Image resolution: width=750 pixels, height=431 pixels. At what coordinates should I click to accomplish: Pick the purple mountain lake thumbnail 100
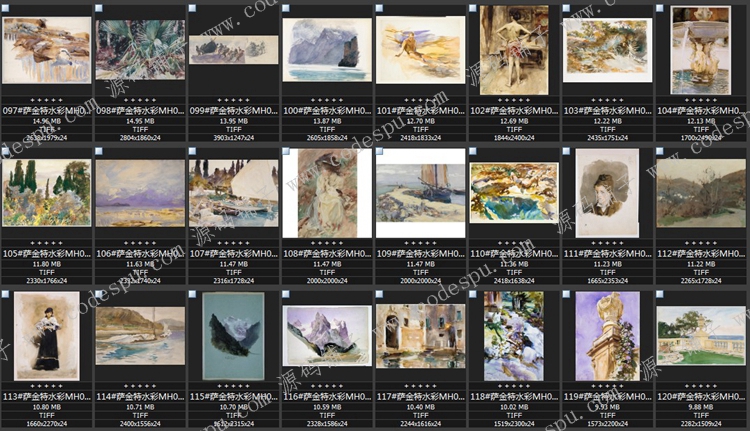(327, 50)
